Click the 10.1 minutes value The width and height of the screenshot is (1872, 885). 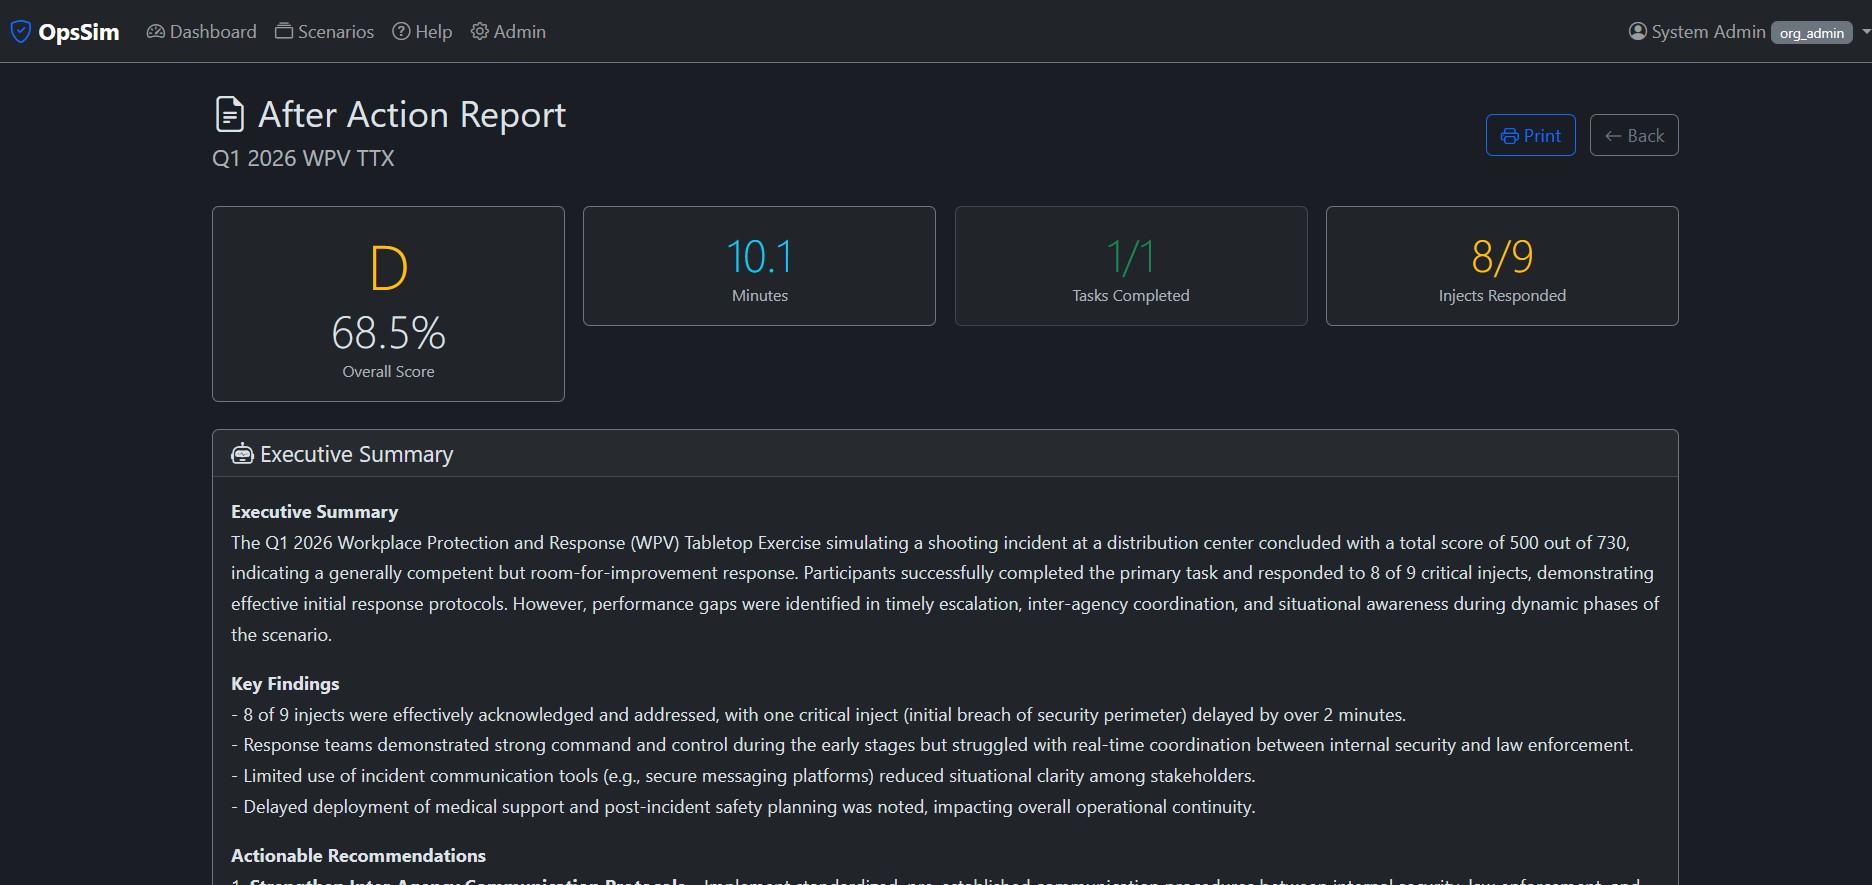click(759, 257)
